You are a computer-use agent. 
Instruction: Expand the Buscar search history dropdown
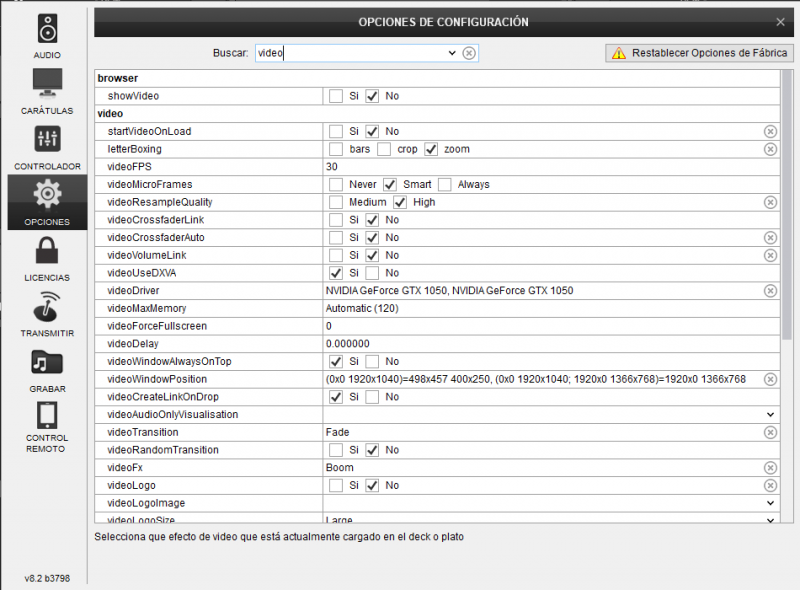point(452,53)
